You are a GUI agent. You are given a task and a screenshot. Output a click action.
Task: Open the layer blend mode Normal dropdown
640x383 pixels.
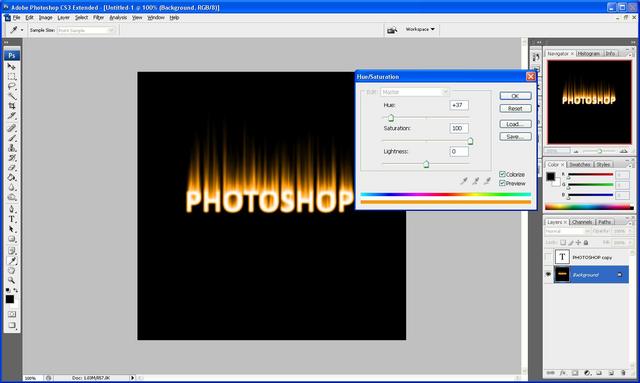pyautogui.click(x=567, y=231)
